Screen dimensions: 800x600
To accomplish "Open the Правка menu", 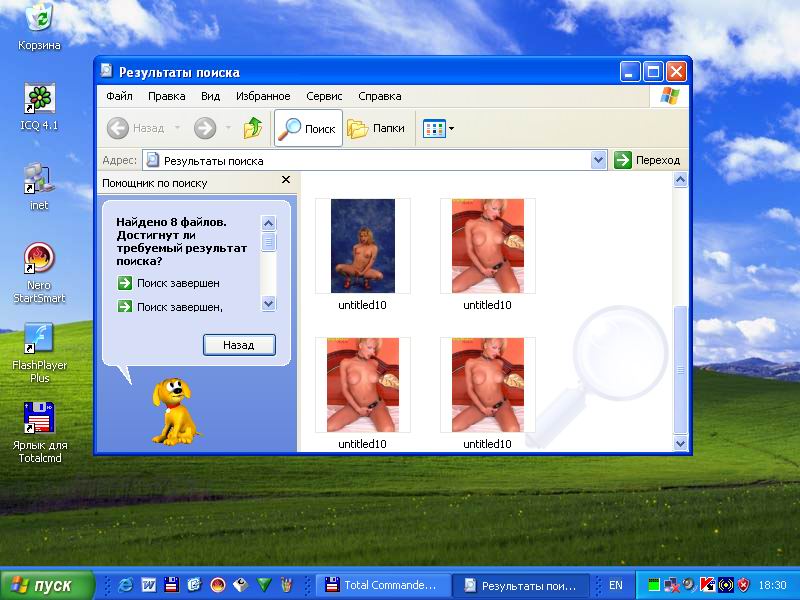I will click(166, 96).
